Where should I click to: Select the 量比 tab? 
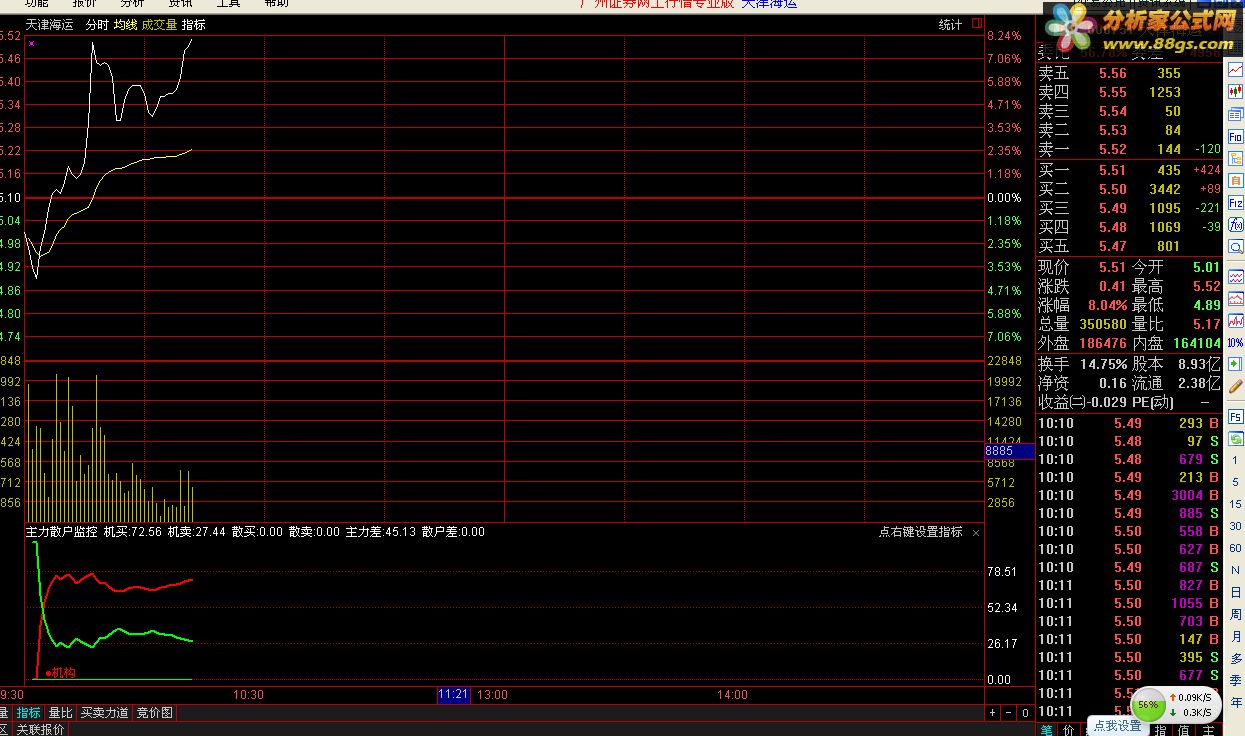[61, 713]
